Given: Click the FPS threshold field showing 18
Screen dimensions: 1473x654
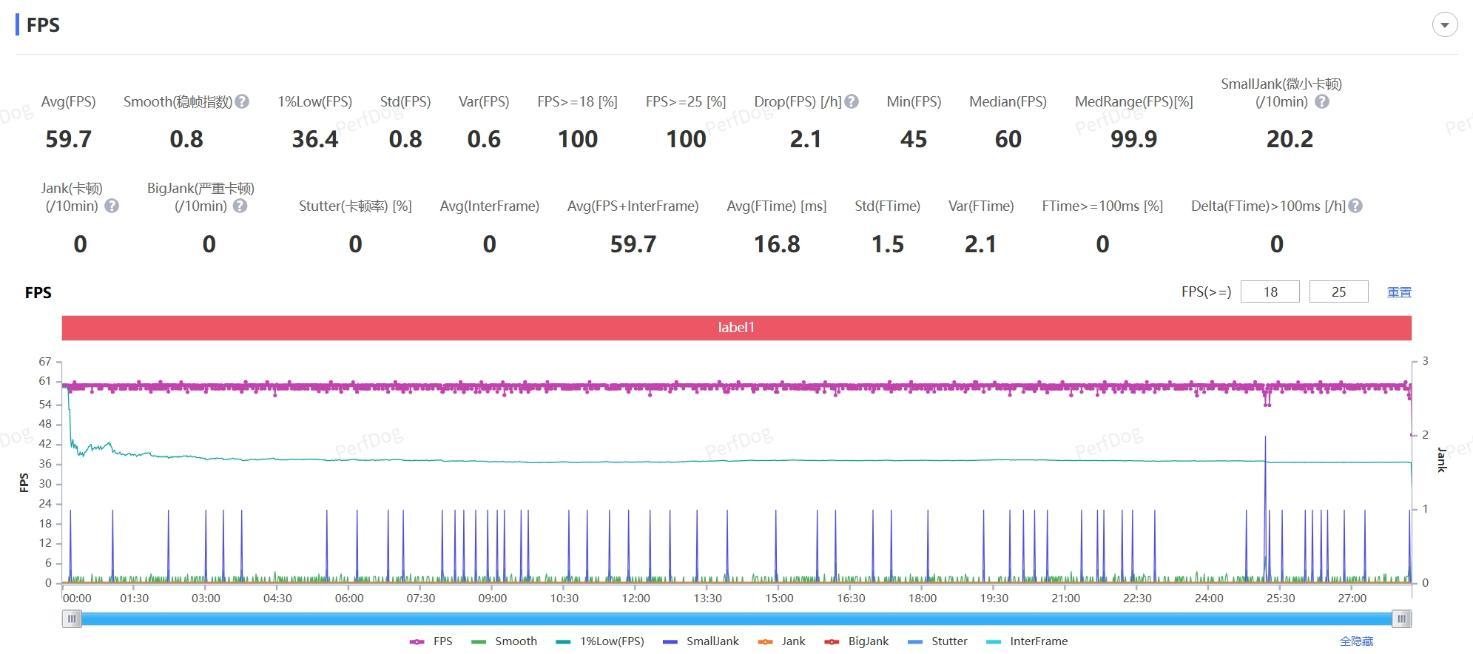Looking at the screenshot, I should pos(1270,292).
